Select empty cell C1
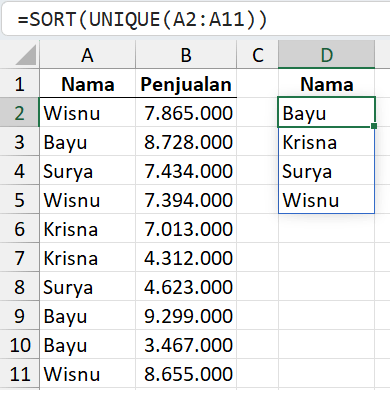Screen dimensions: 390x393 257,83
